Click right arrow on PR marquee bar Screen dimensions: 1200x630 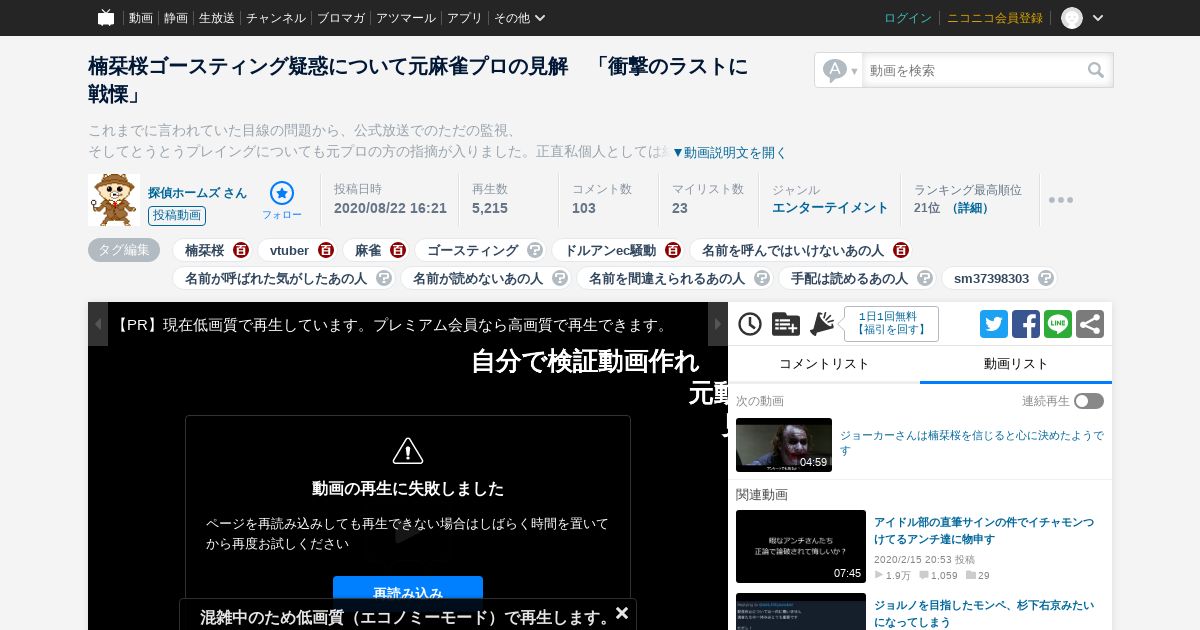(x=718, y=324)
